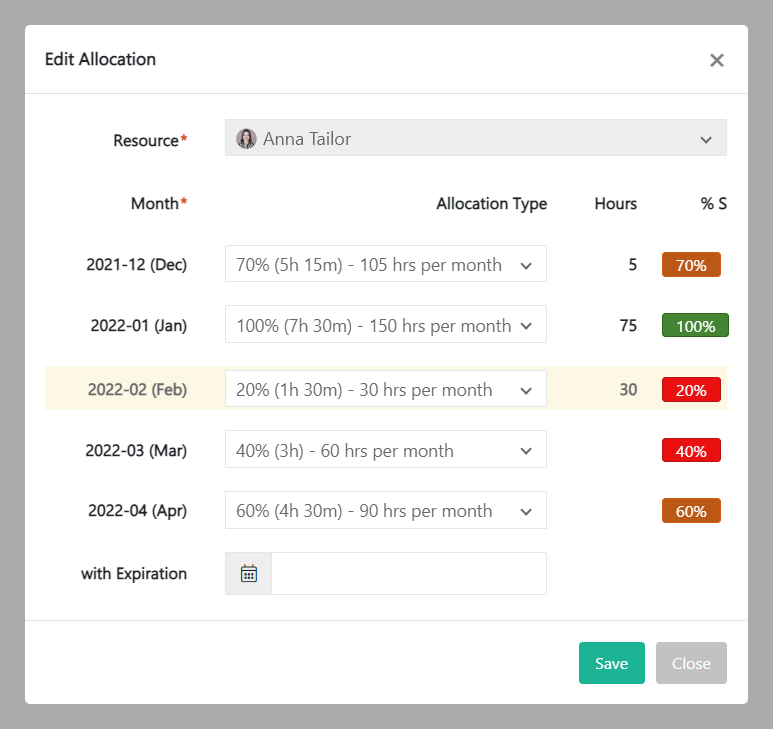
Task: Select the 2022-01 (Jan) month label
Action: (139, 326)
